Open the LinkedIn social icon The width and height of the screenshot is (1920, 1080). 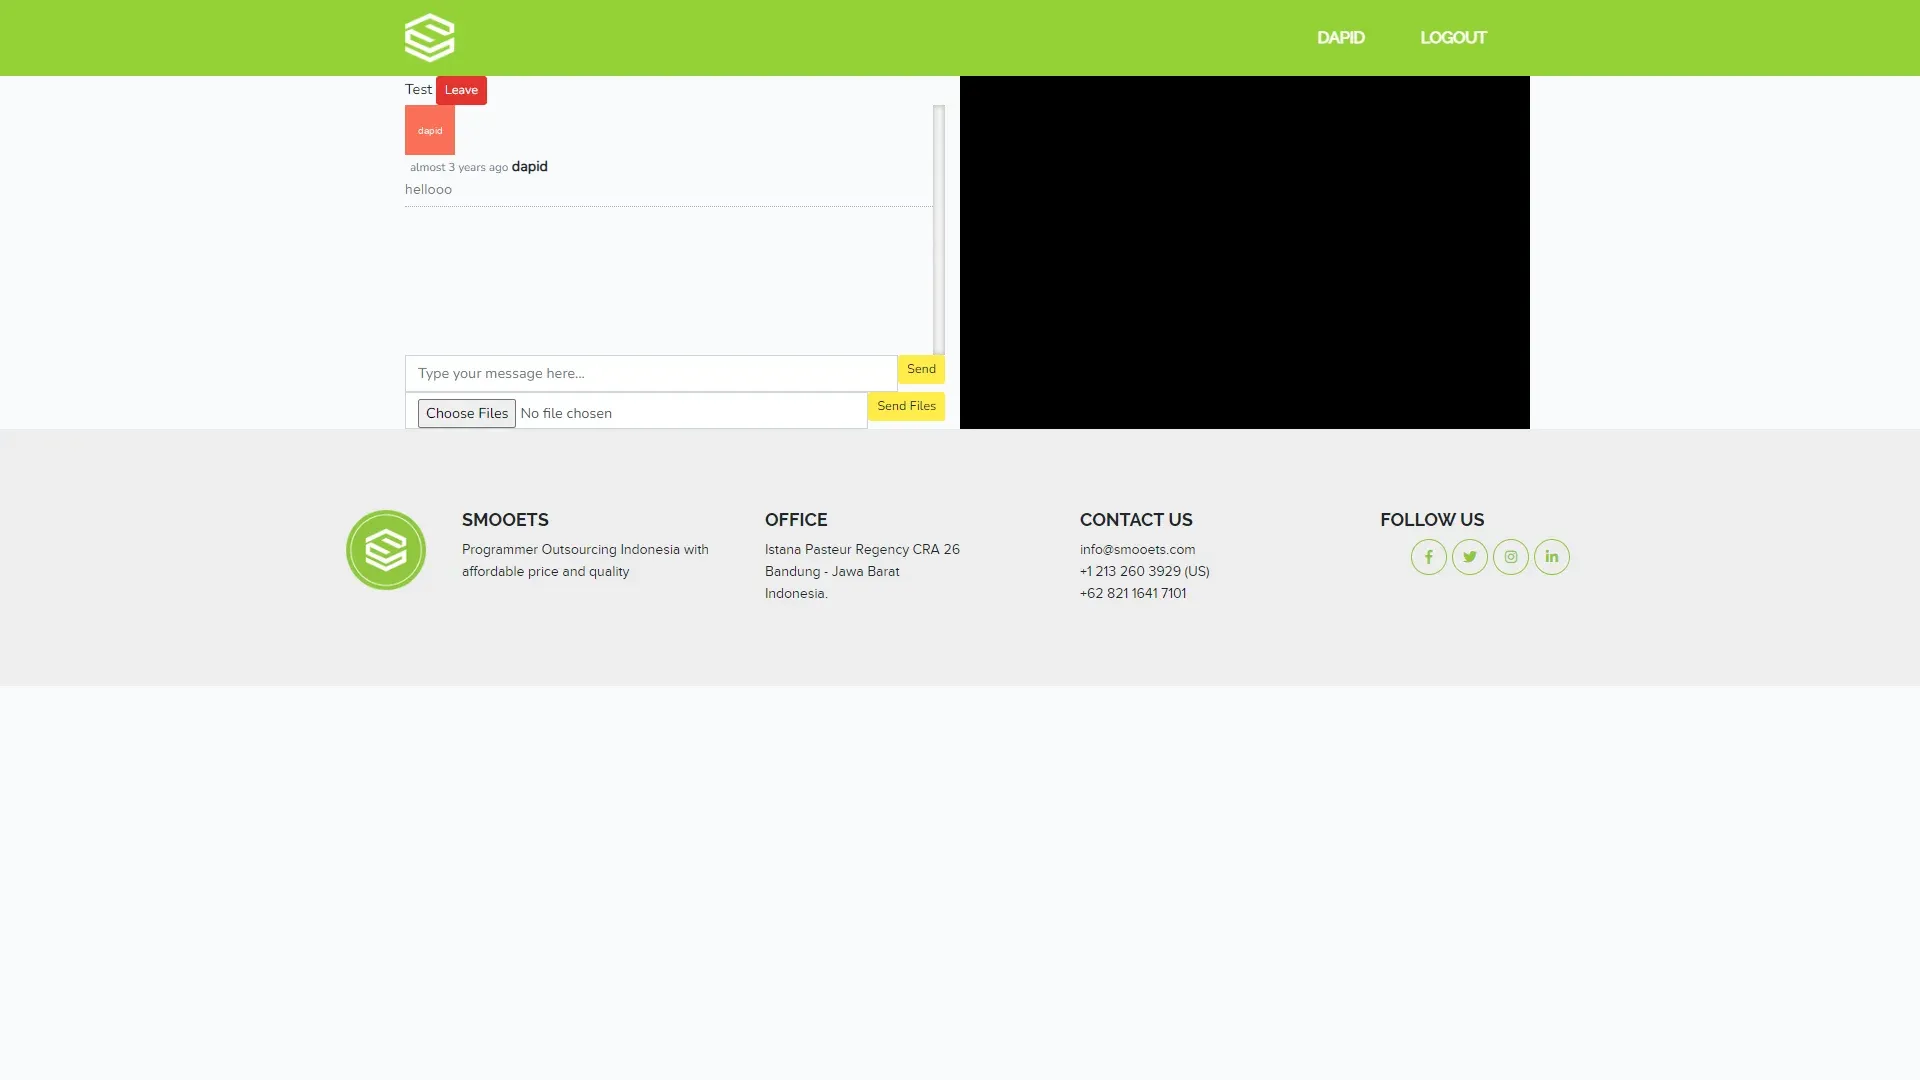click(x=1551, y=557)
